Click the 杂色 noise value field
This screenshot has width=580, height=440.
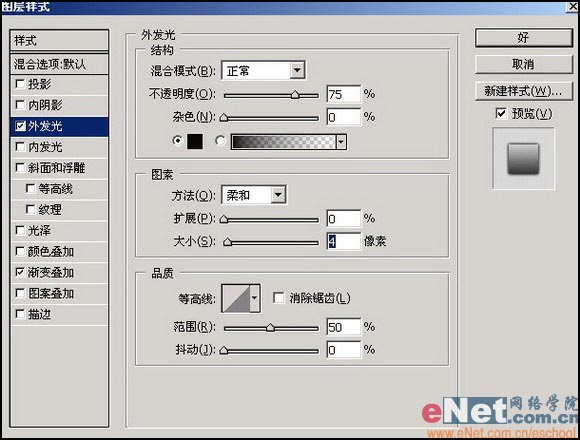(344, 117)
